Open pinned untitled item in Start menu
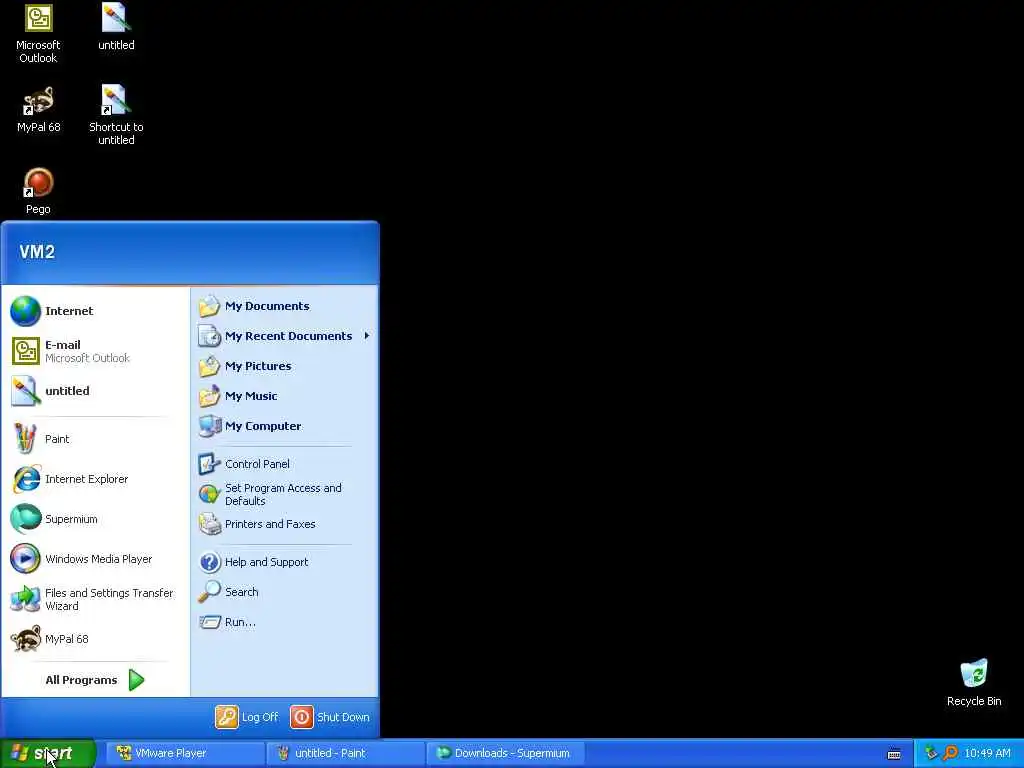The image size is (1024, 768). click(96, 391)
